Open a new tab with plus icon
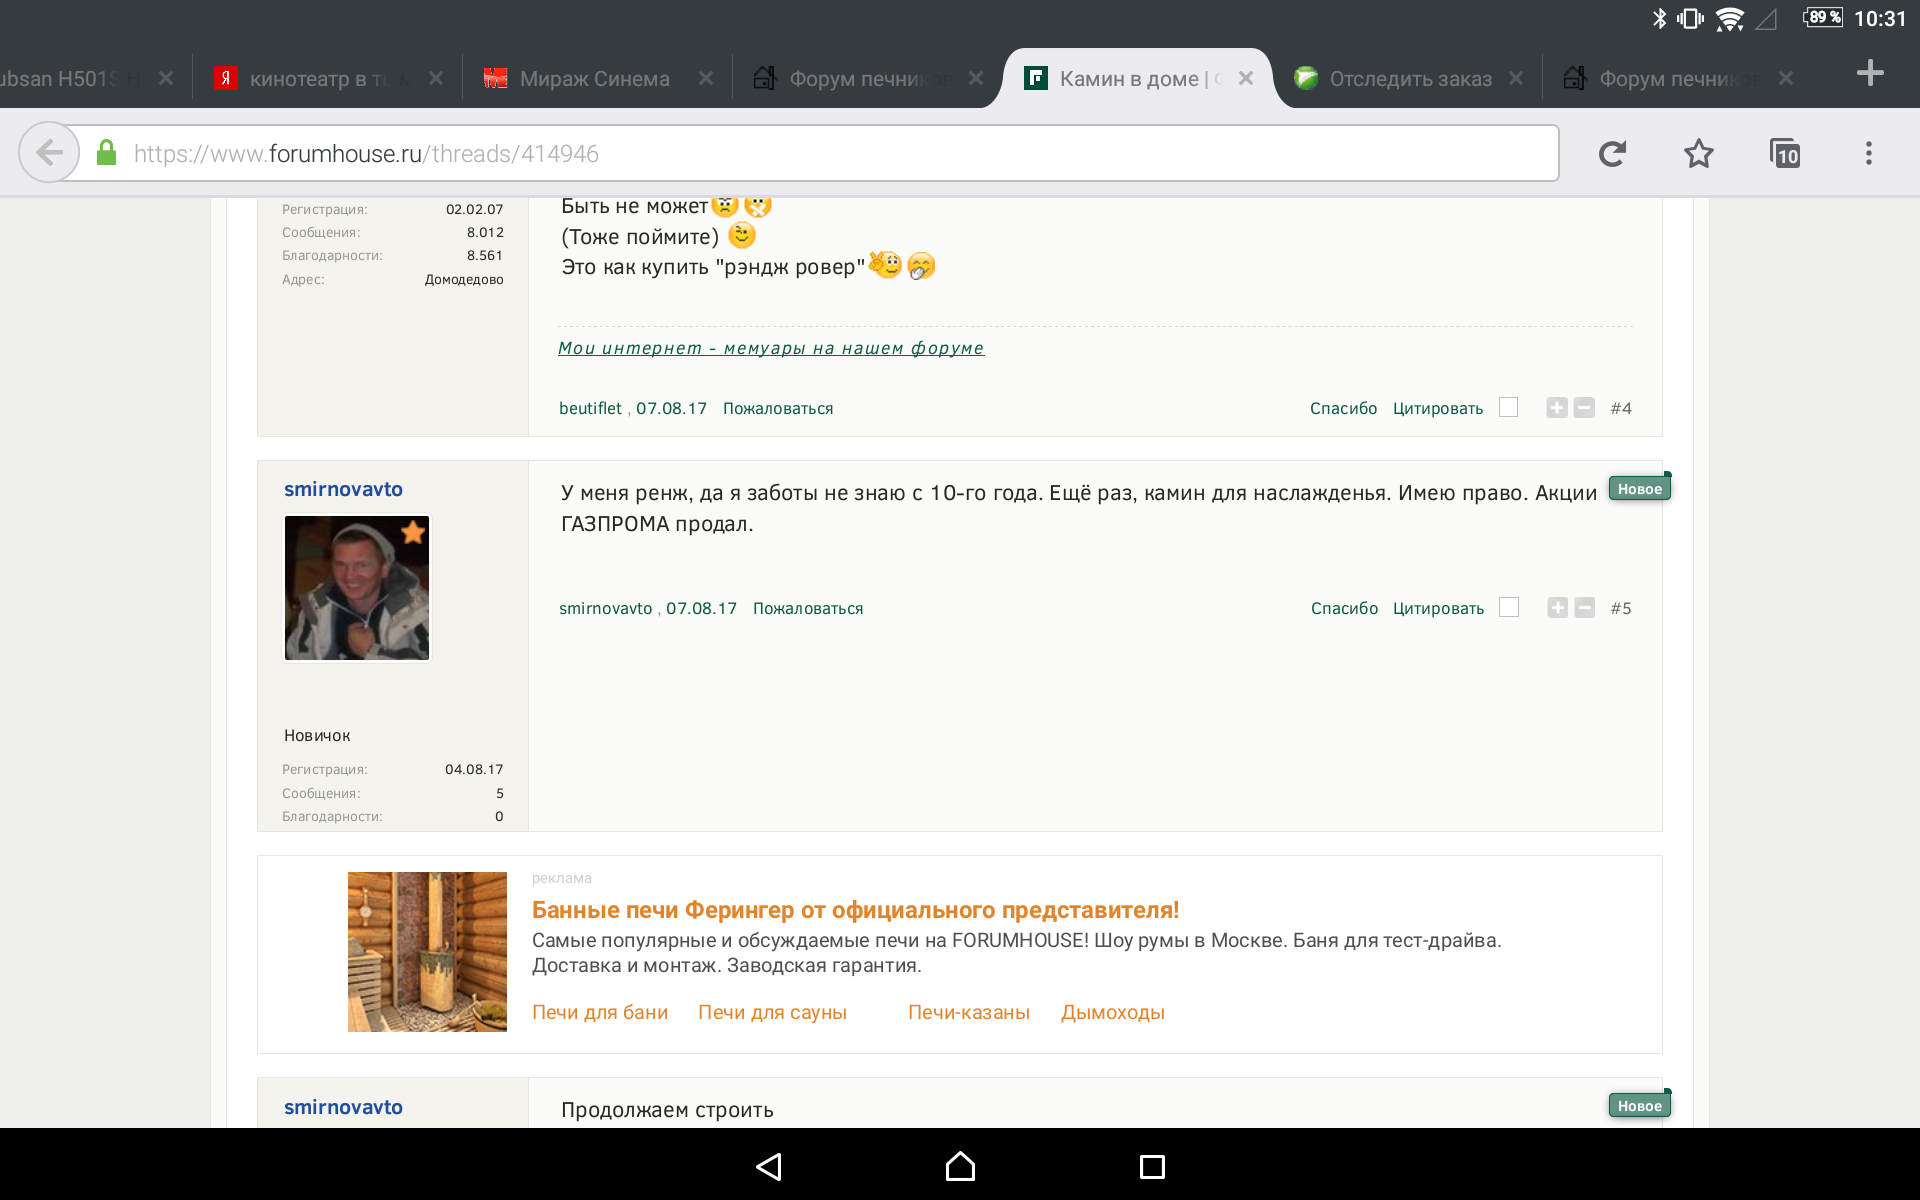Screen dimensions: 1920x1200 click(x=1869, y=74)
